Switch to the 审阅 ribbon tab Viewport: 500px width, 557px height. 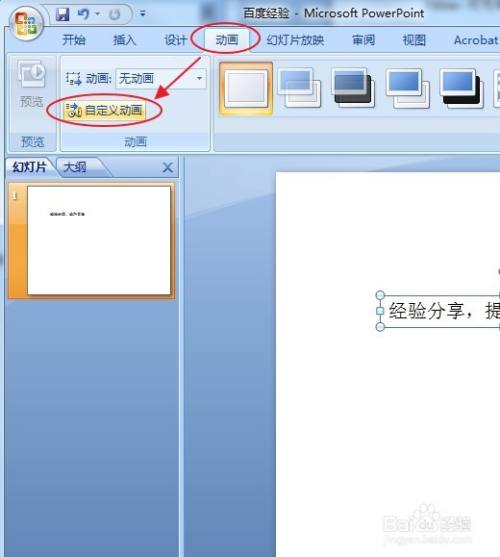[363, 40]
